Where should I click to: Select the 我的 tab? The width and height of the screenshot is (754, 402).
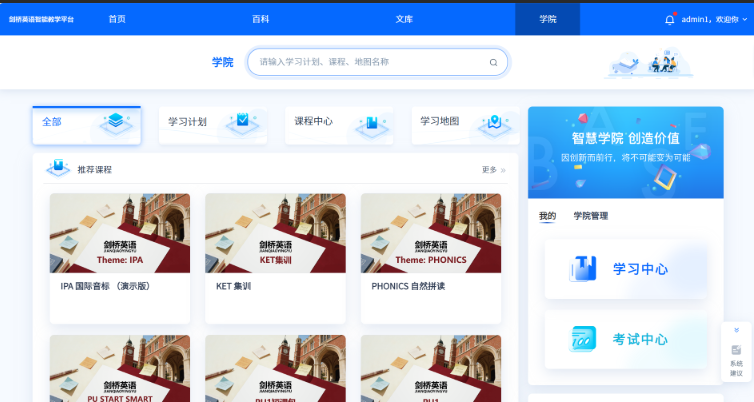[547, 216]
